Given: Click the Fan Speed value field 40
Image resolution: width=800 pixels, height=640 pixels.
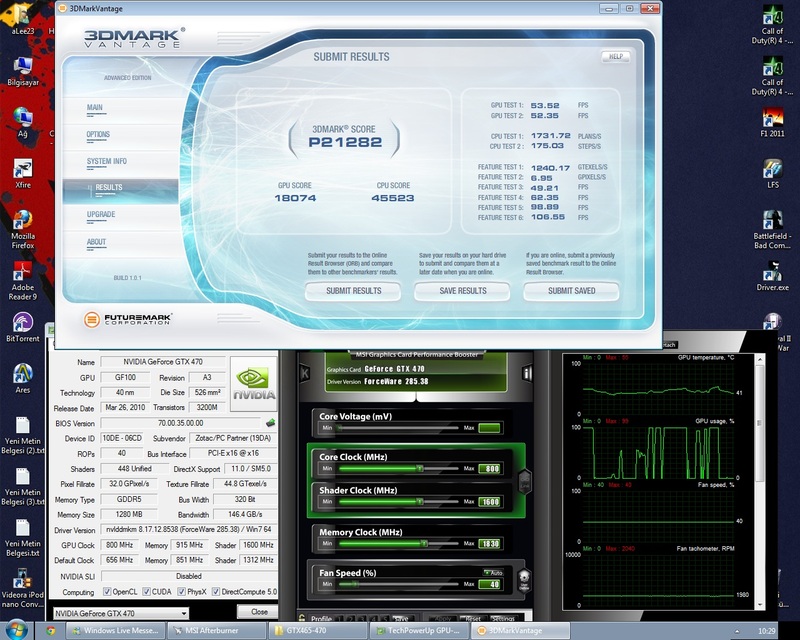Looking at the screenshot, I should pyautogui.click(x=489, y=584).
